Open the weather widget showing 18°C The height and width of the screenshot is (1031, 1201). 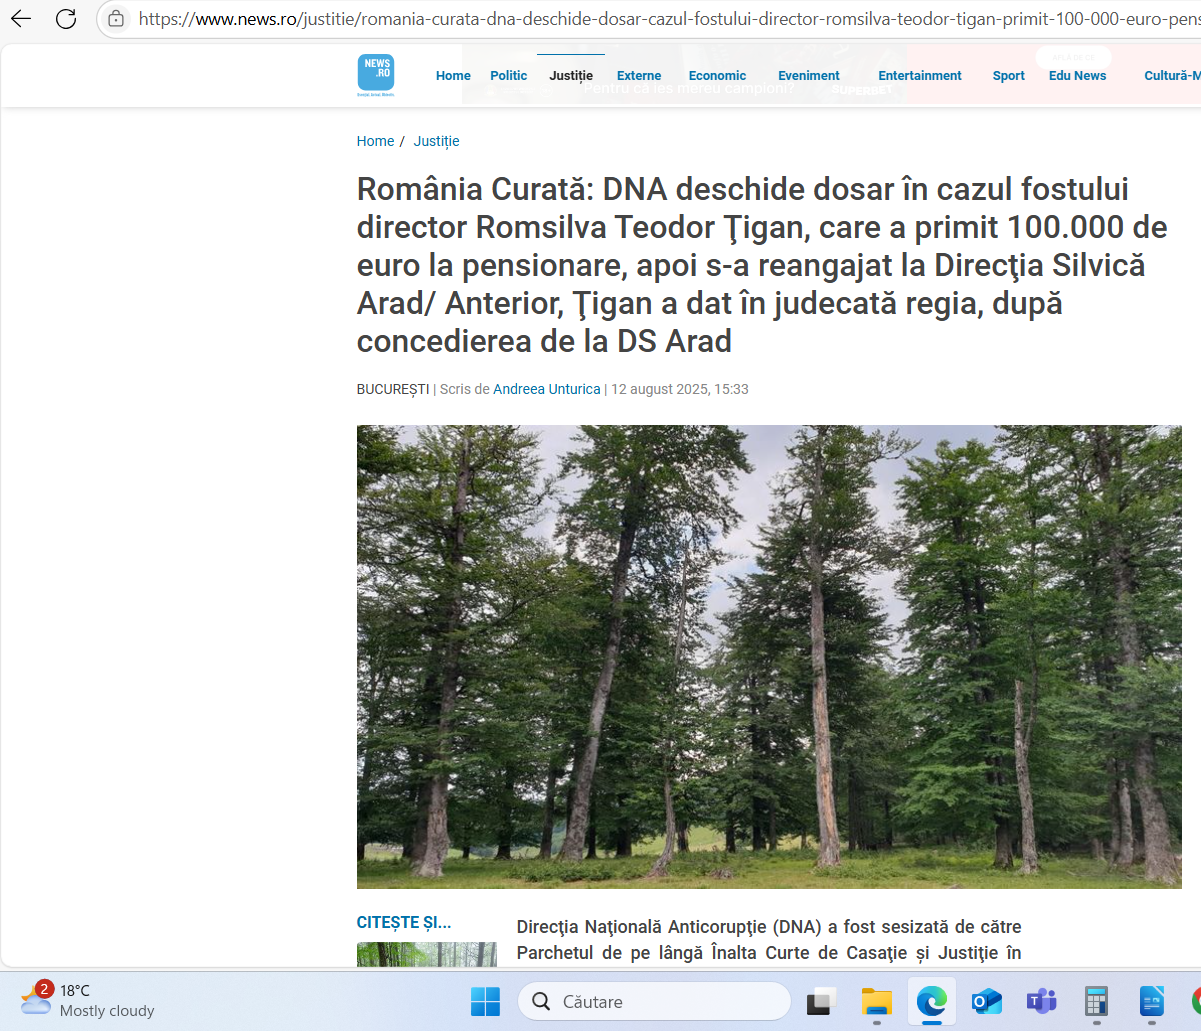point(70,1000)
